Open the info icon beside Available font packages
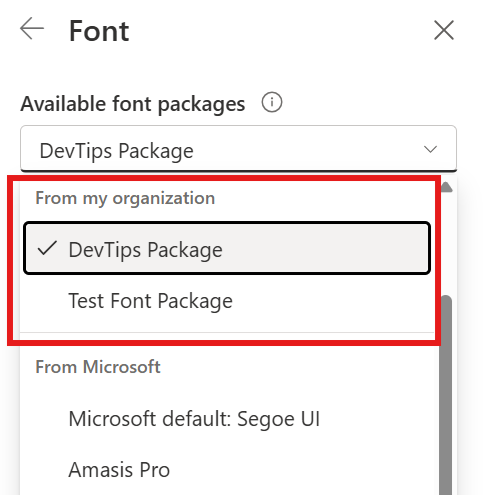483x495 pixels. (x=272, y=102)
